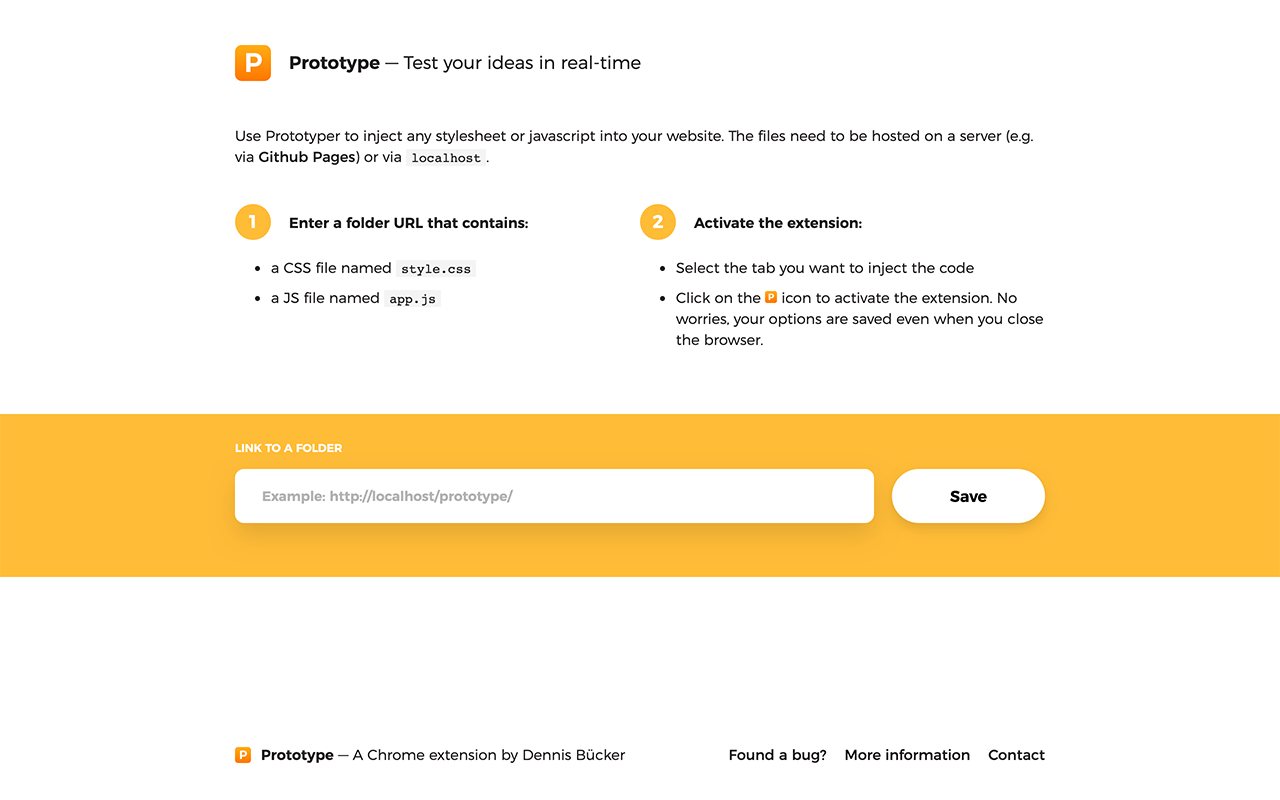The width and height of the screenshot is (1280, 800).
Task: Click the small P extension icon in instructions
Action: point(770,297)
